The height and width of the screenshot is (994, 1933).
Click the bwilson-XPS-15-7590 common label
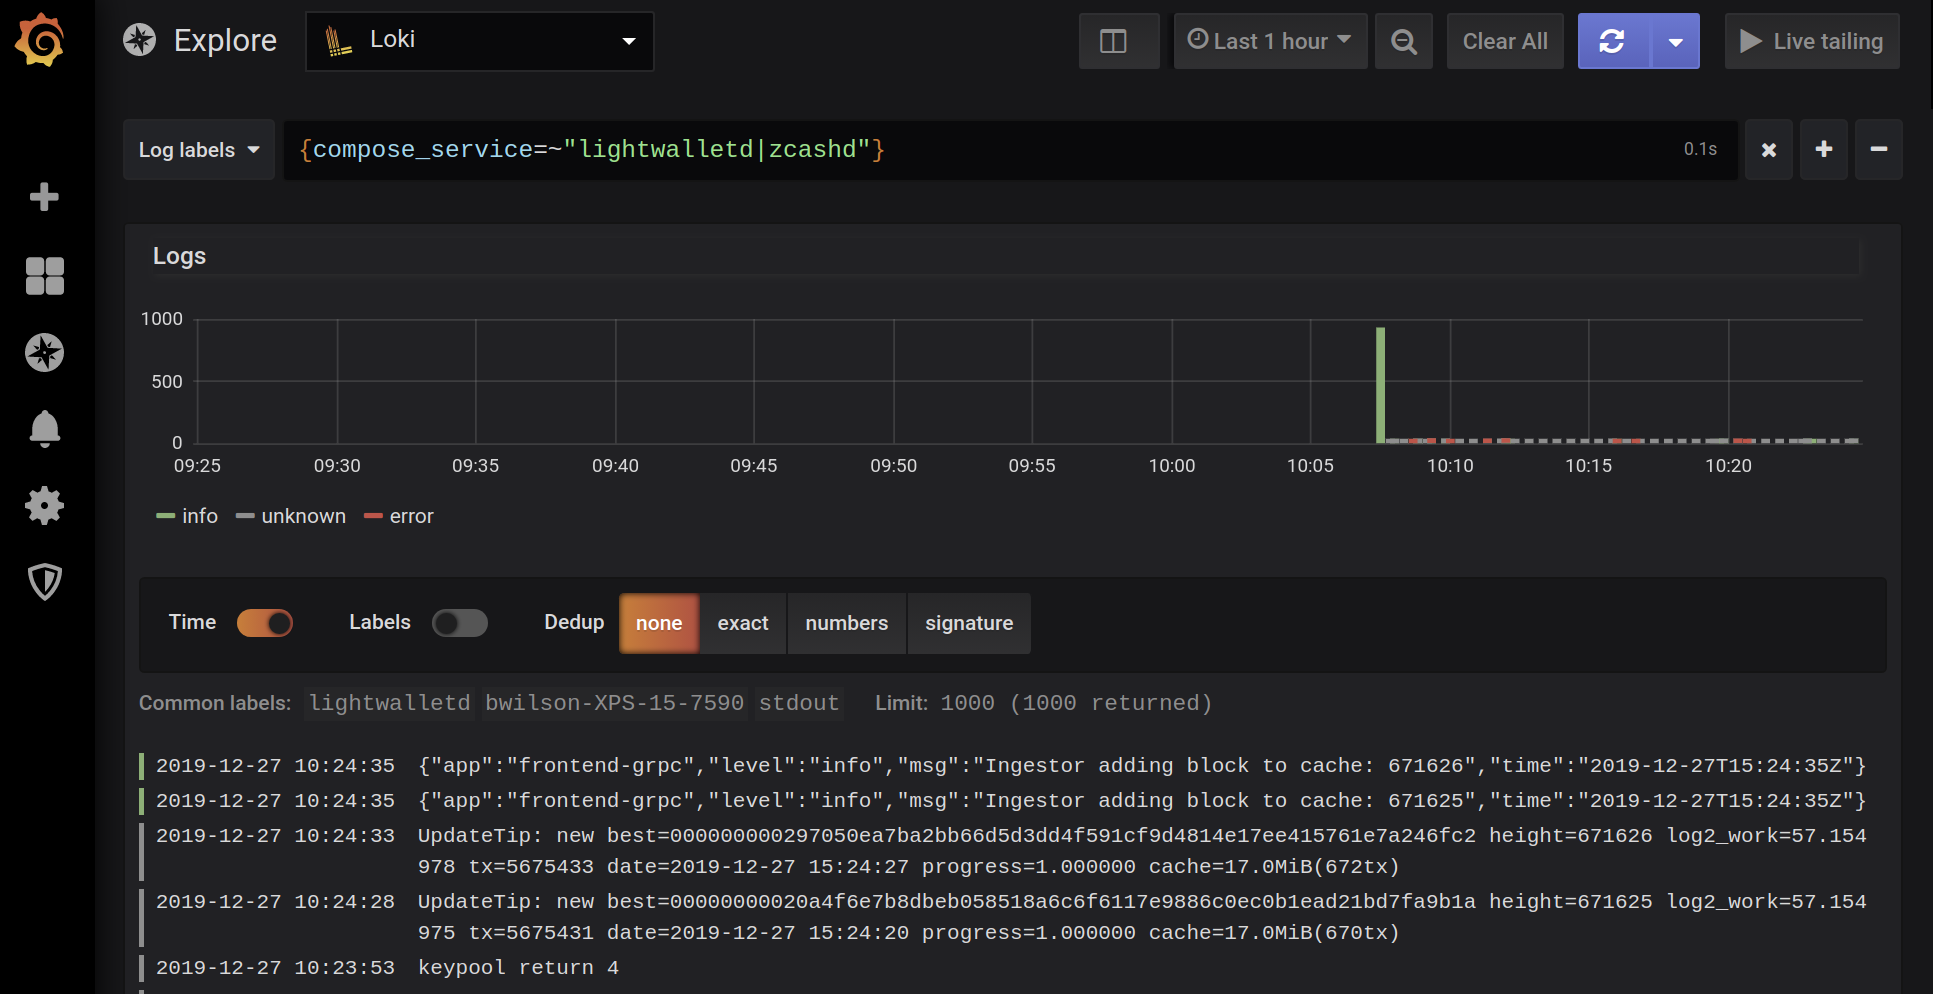point(615,703)
